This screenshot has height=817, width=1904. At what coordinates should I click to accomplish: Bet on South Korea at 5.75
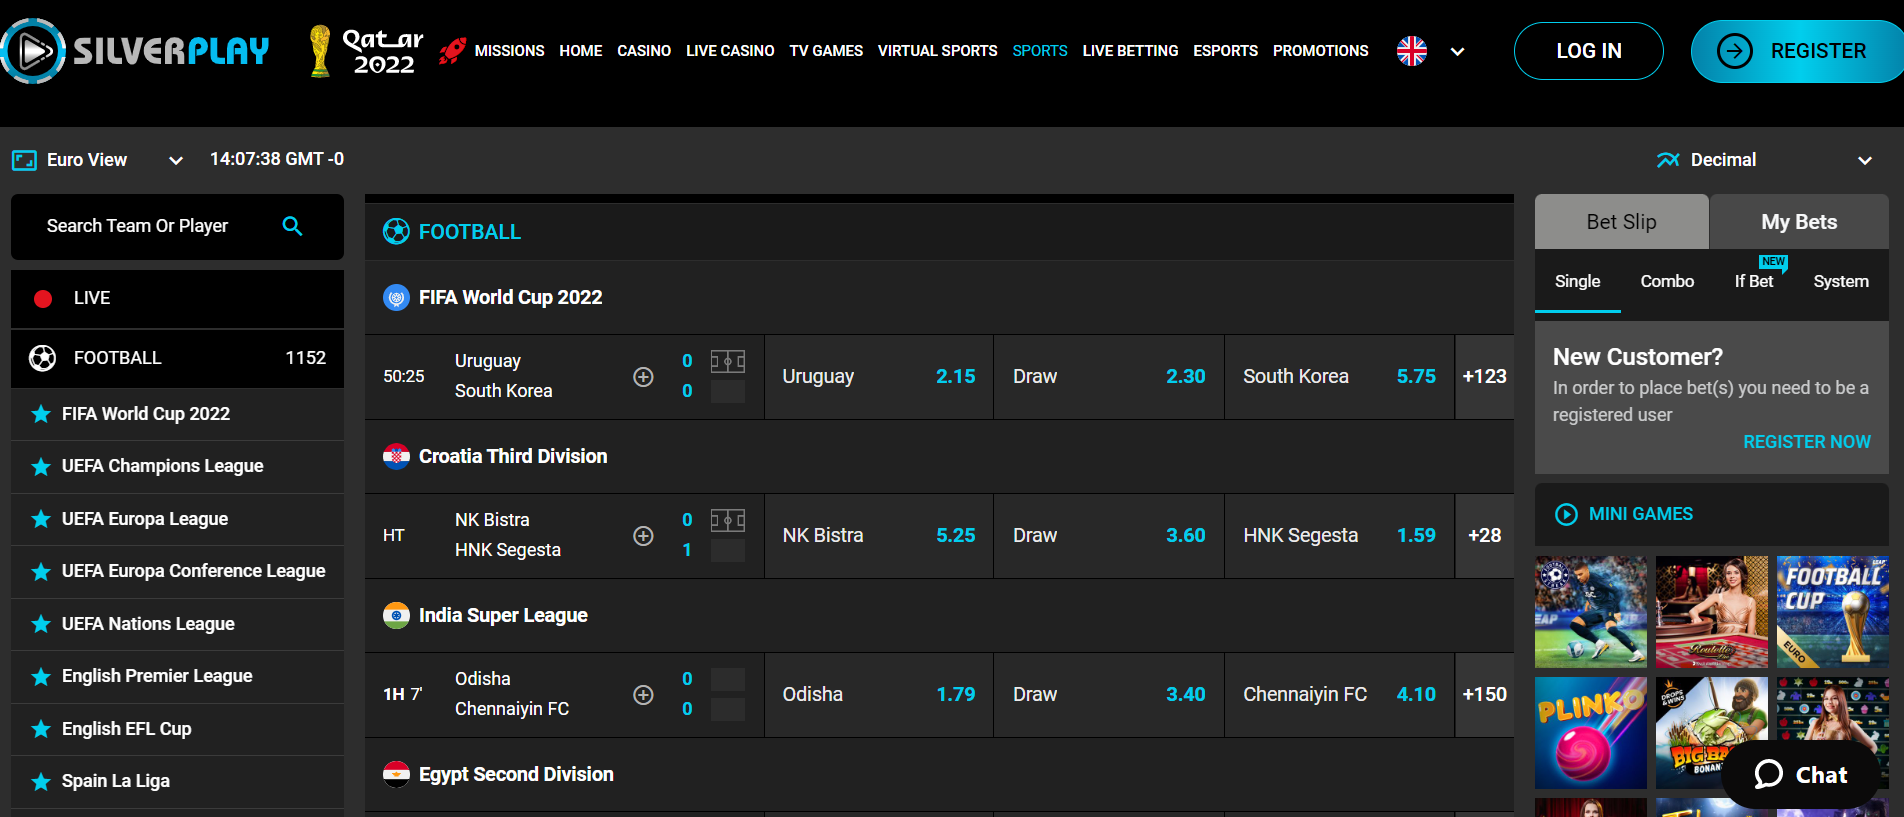coord(1339,377)
